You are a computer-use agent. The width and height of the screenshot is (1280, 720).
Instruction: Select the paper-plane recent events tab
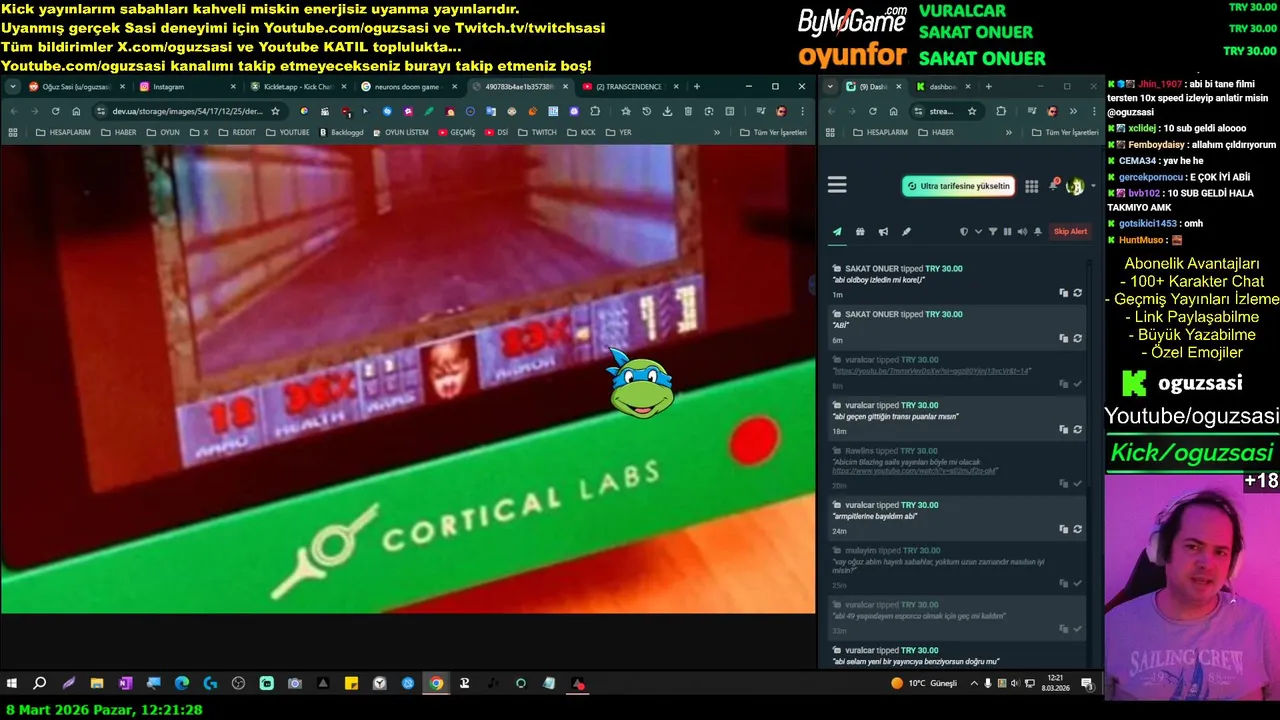click(x=837, y=231)
